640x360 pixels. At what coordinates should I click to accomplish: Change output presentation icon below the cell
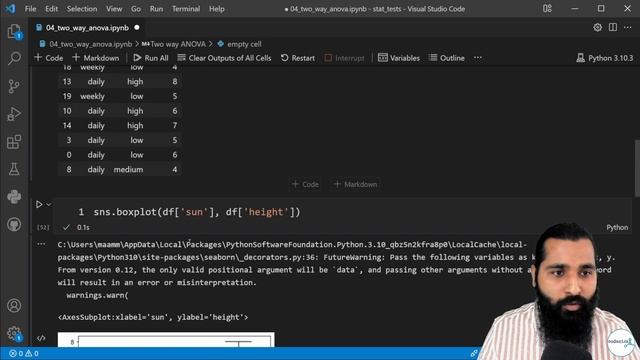(41, 338)
